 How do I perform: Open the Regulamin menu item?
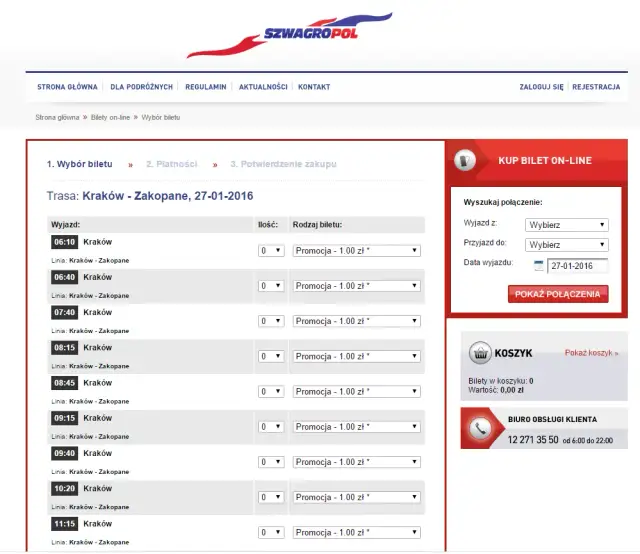(x=206, y=87)
